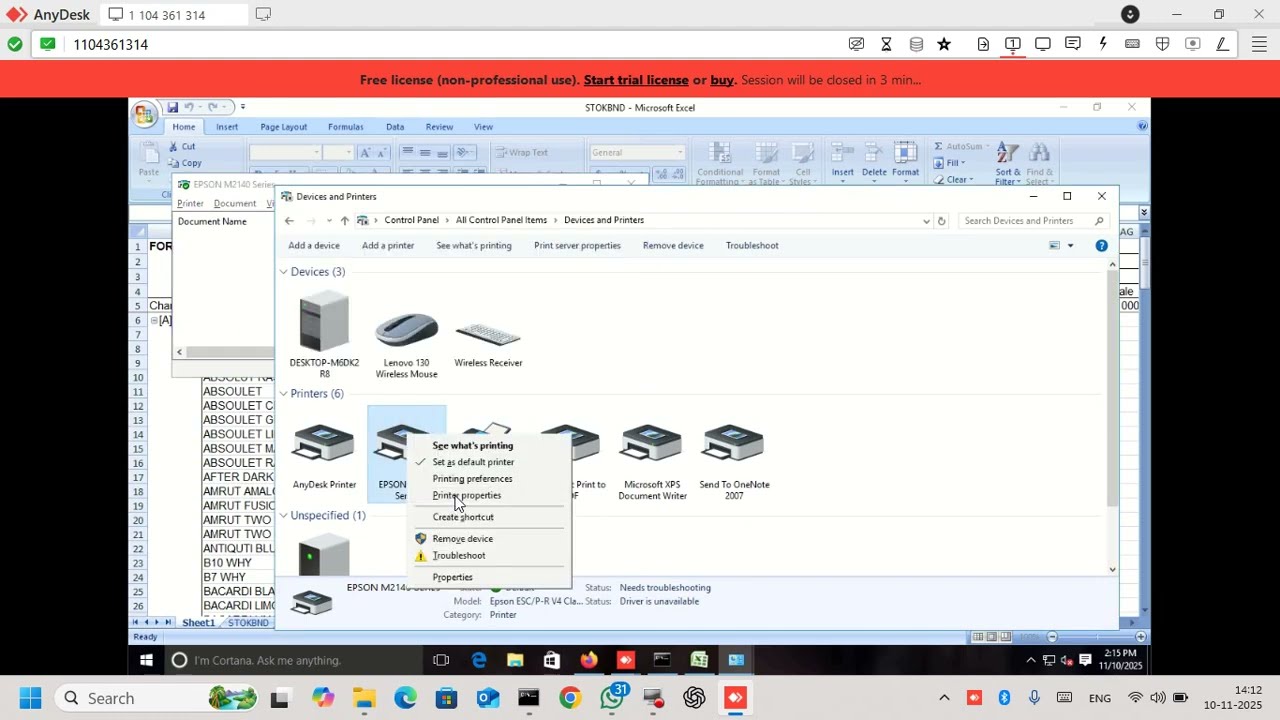Open the Excel Number Format dropdown

(679, 153)
